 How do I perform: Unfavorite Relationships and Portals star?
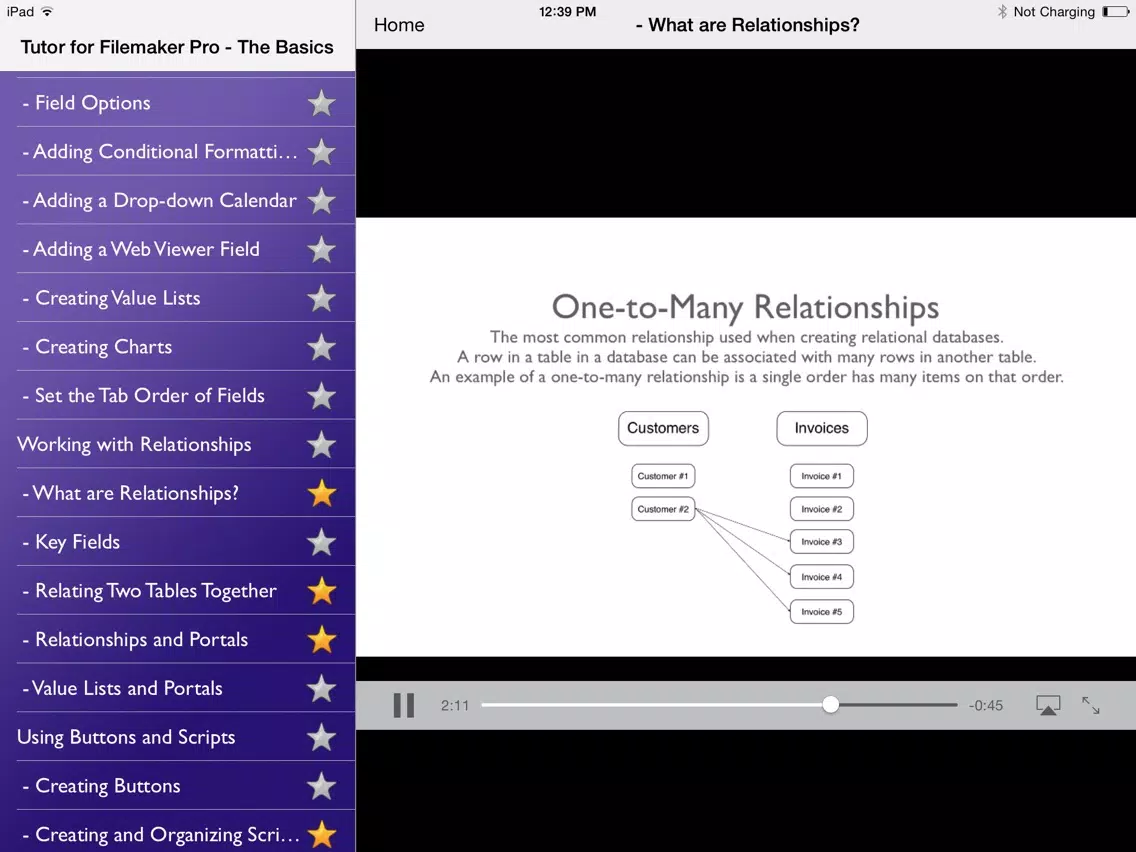321,640
